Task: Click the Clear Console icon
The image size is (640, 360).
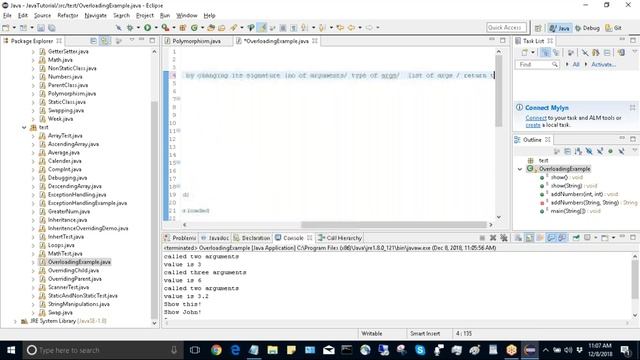Action: 518,238
